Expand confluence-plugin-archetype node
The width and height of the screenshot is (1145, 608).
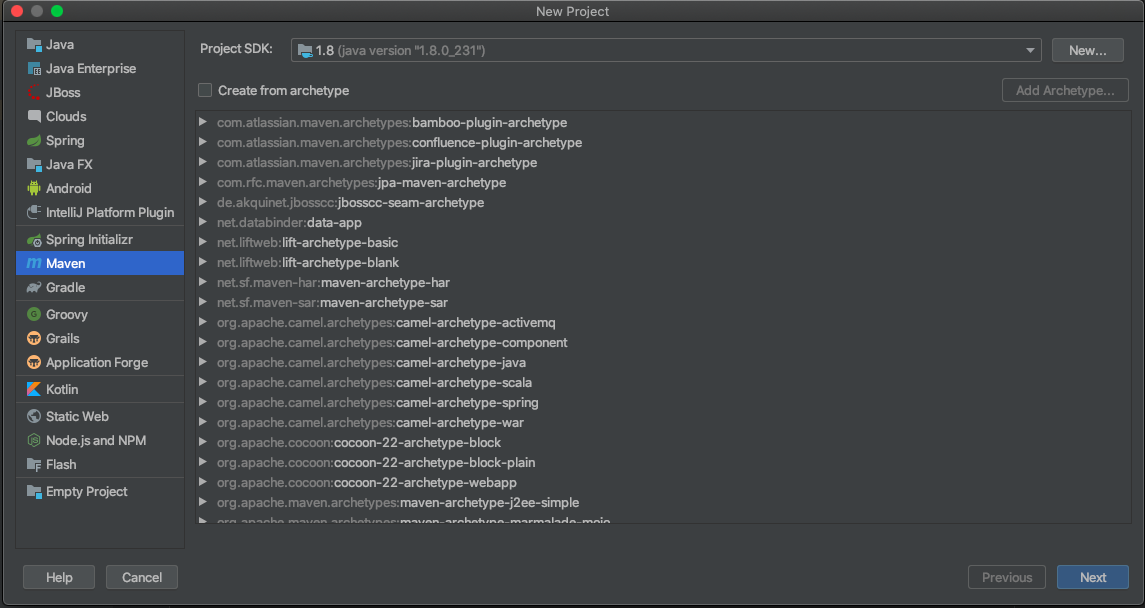click(x=203, y=142)
